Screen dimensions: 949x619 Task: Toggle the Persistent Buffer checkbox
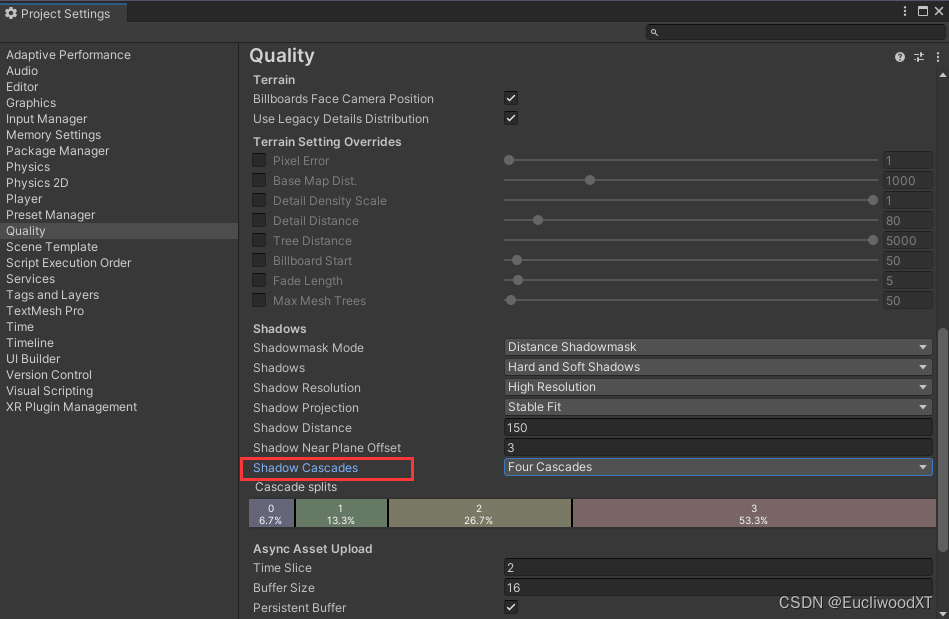tap(511, 607)
